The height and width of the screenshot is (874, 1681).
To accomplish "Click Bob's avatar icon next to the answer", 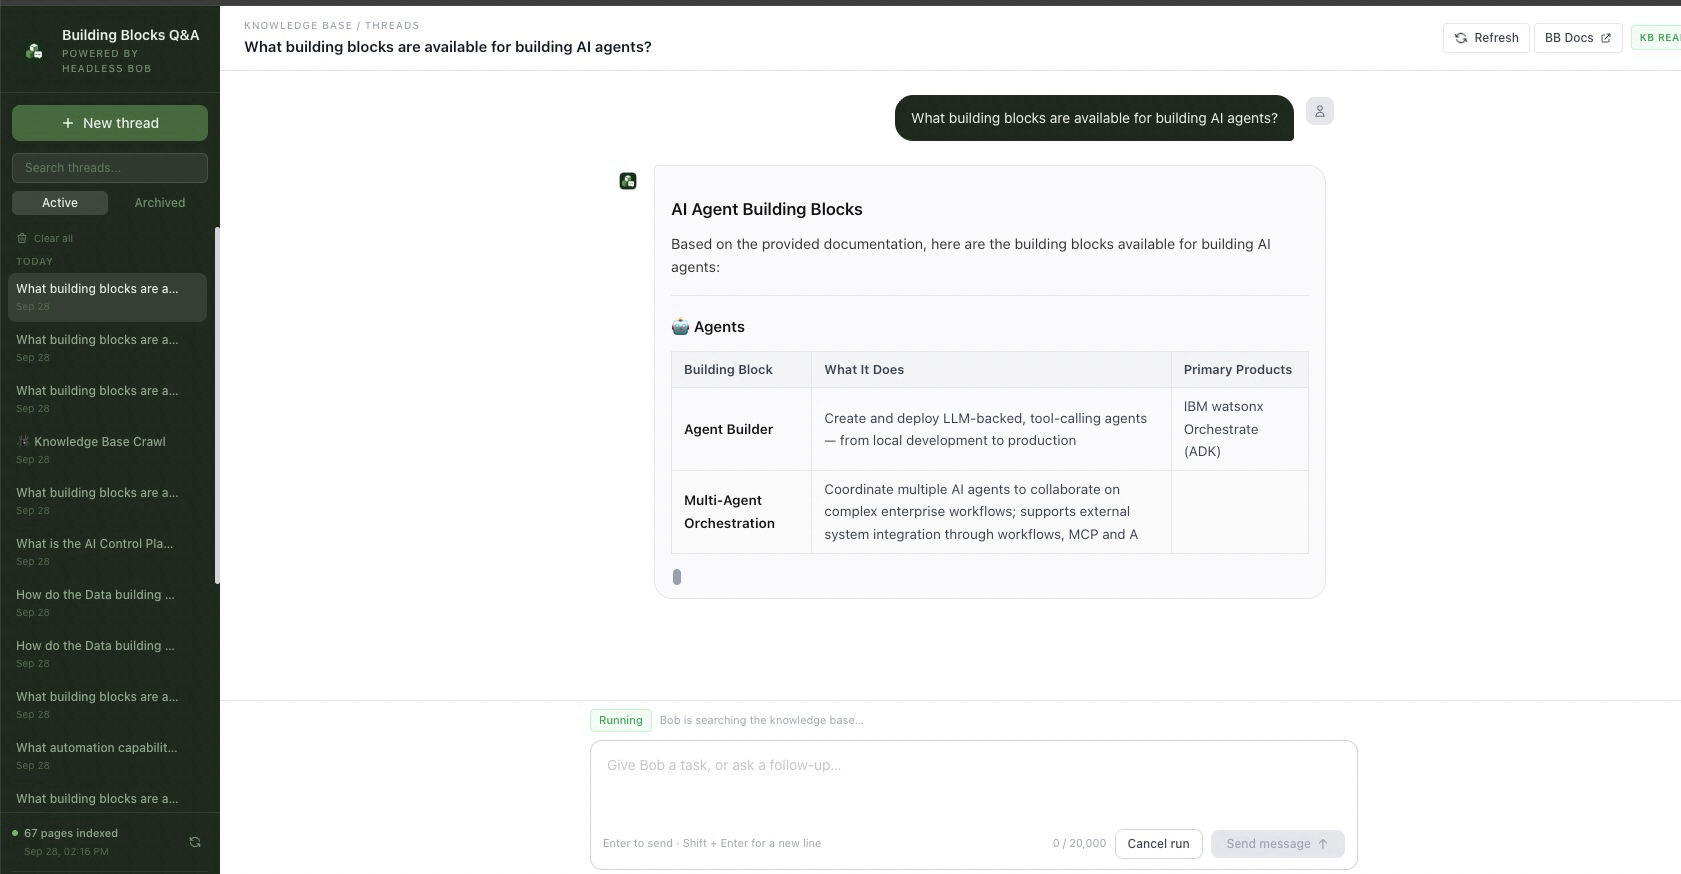I will point(628,181).
